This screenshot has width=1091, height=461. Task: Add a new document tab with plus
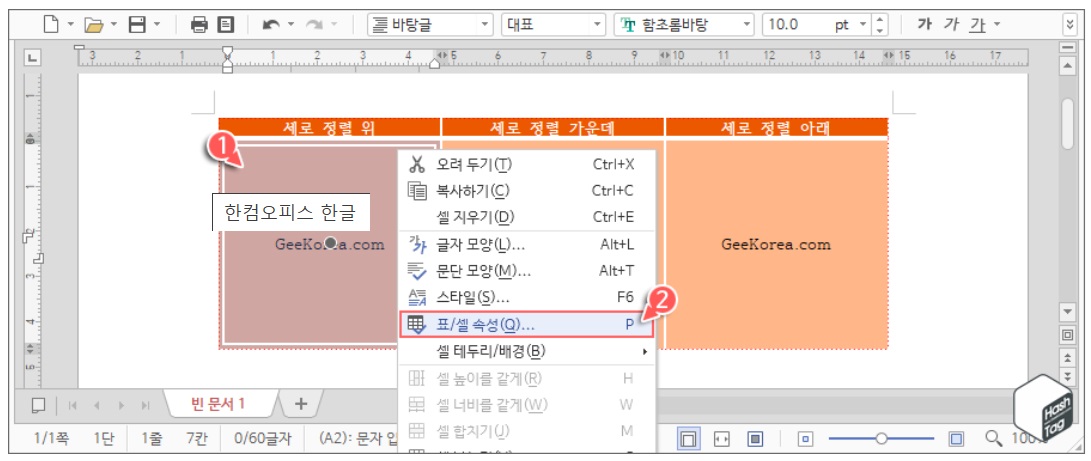coord(301,404)
